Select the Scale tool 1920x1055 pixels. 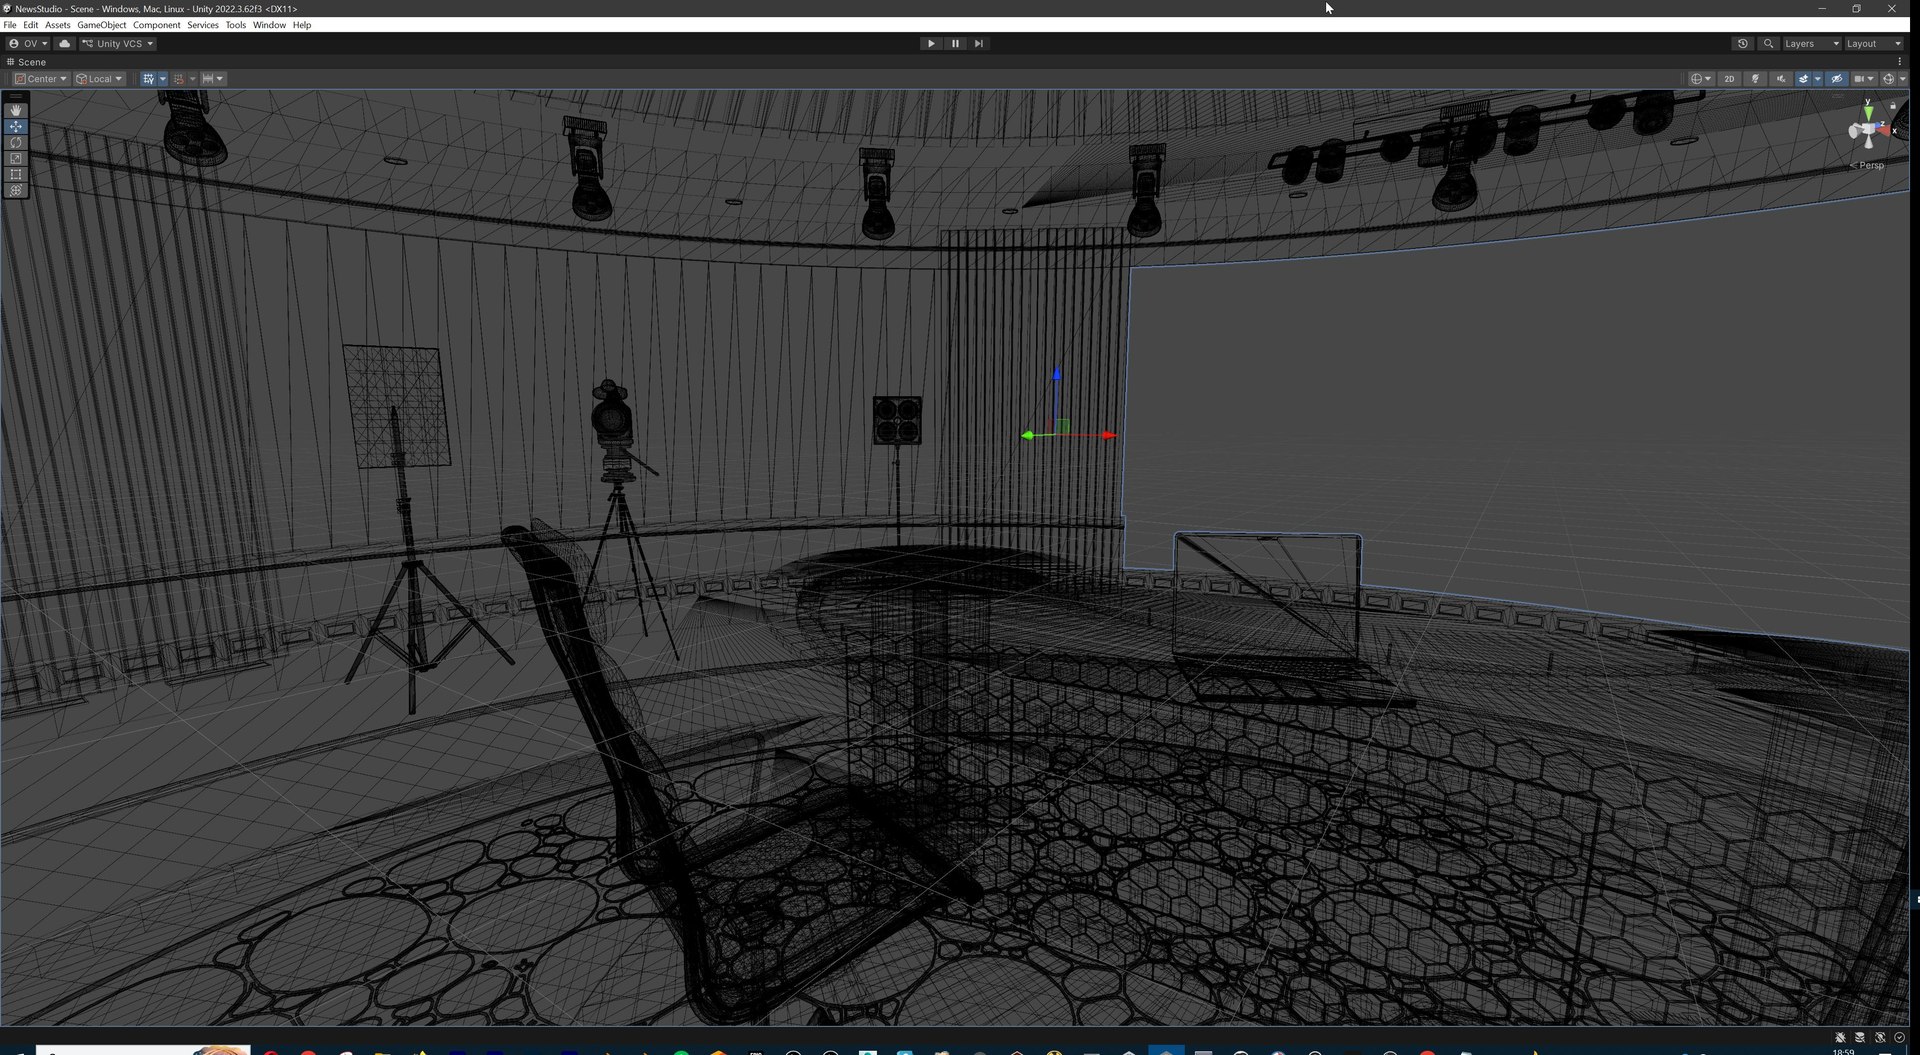click(x=16, y=159)
